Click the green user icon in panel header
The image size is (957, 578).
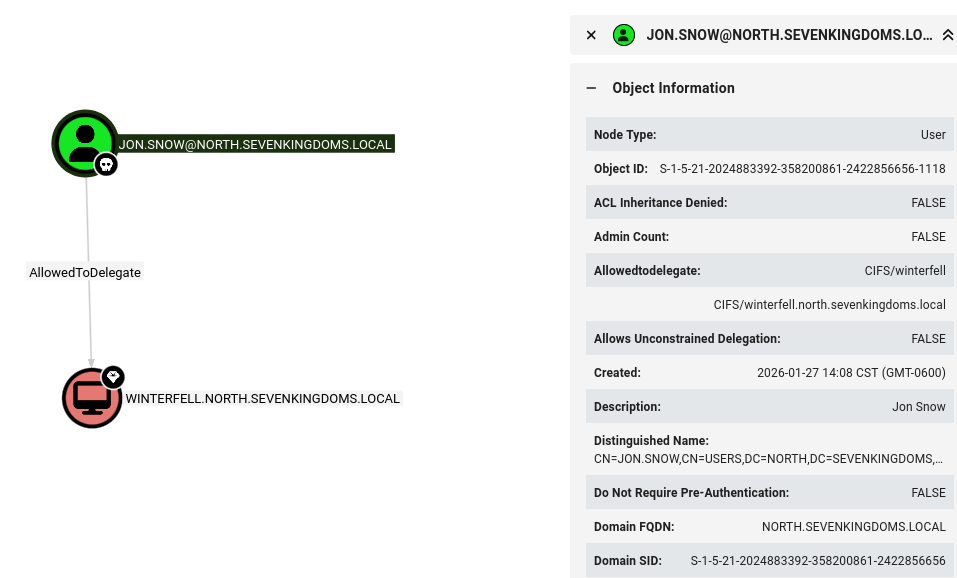pos(624,35)
